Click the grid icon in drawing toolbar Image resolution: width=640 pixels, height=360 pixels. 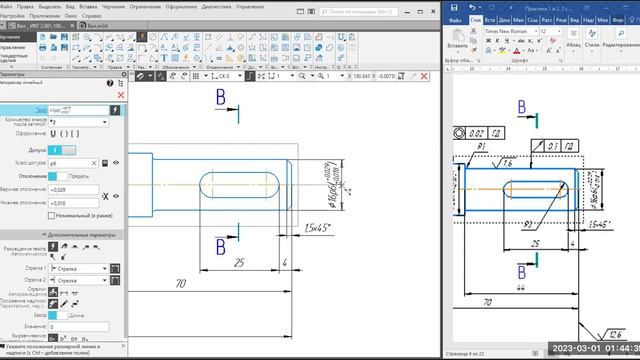pyautogui.click(x=196, y=76)
